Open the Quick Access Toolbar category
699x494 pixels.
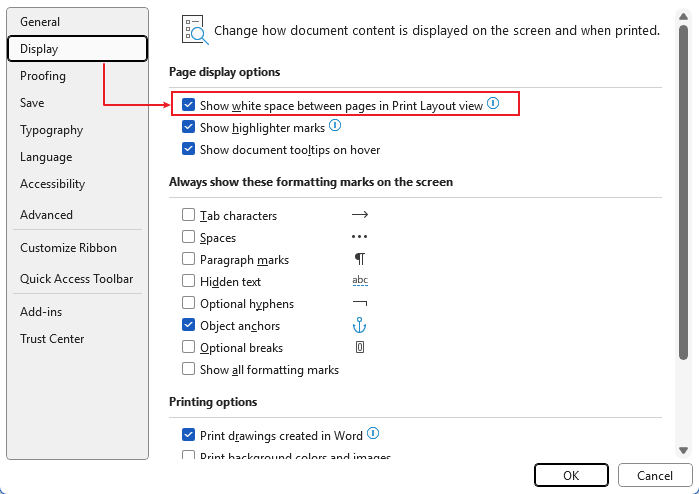tap(76, 279)
